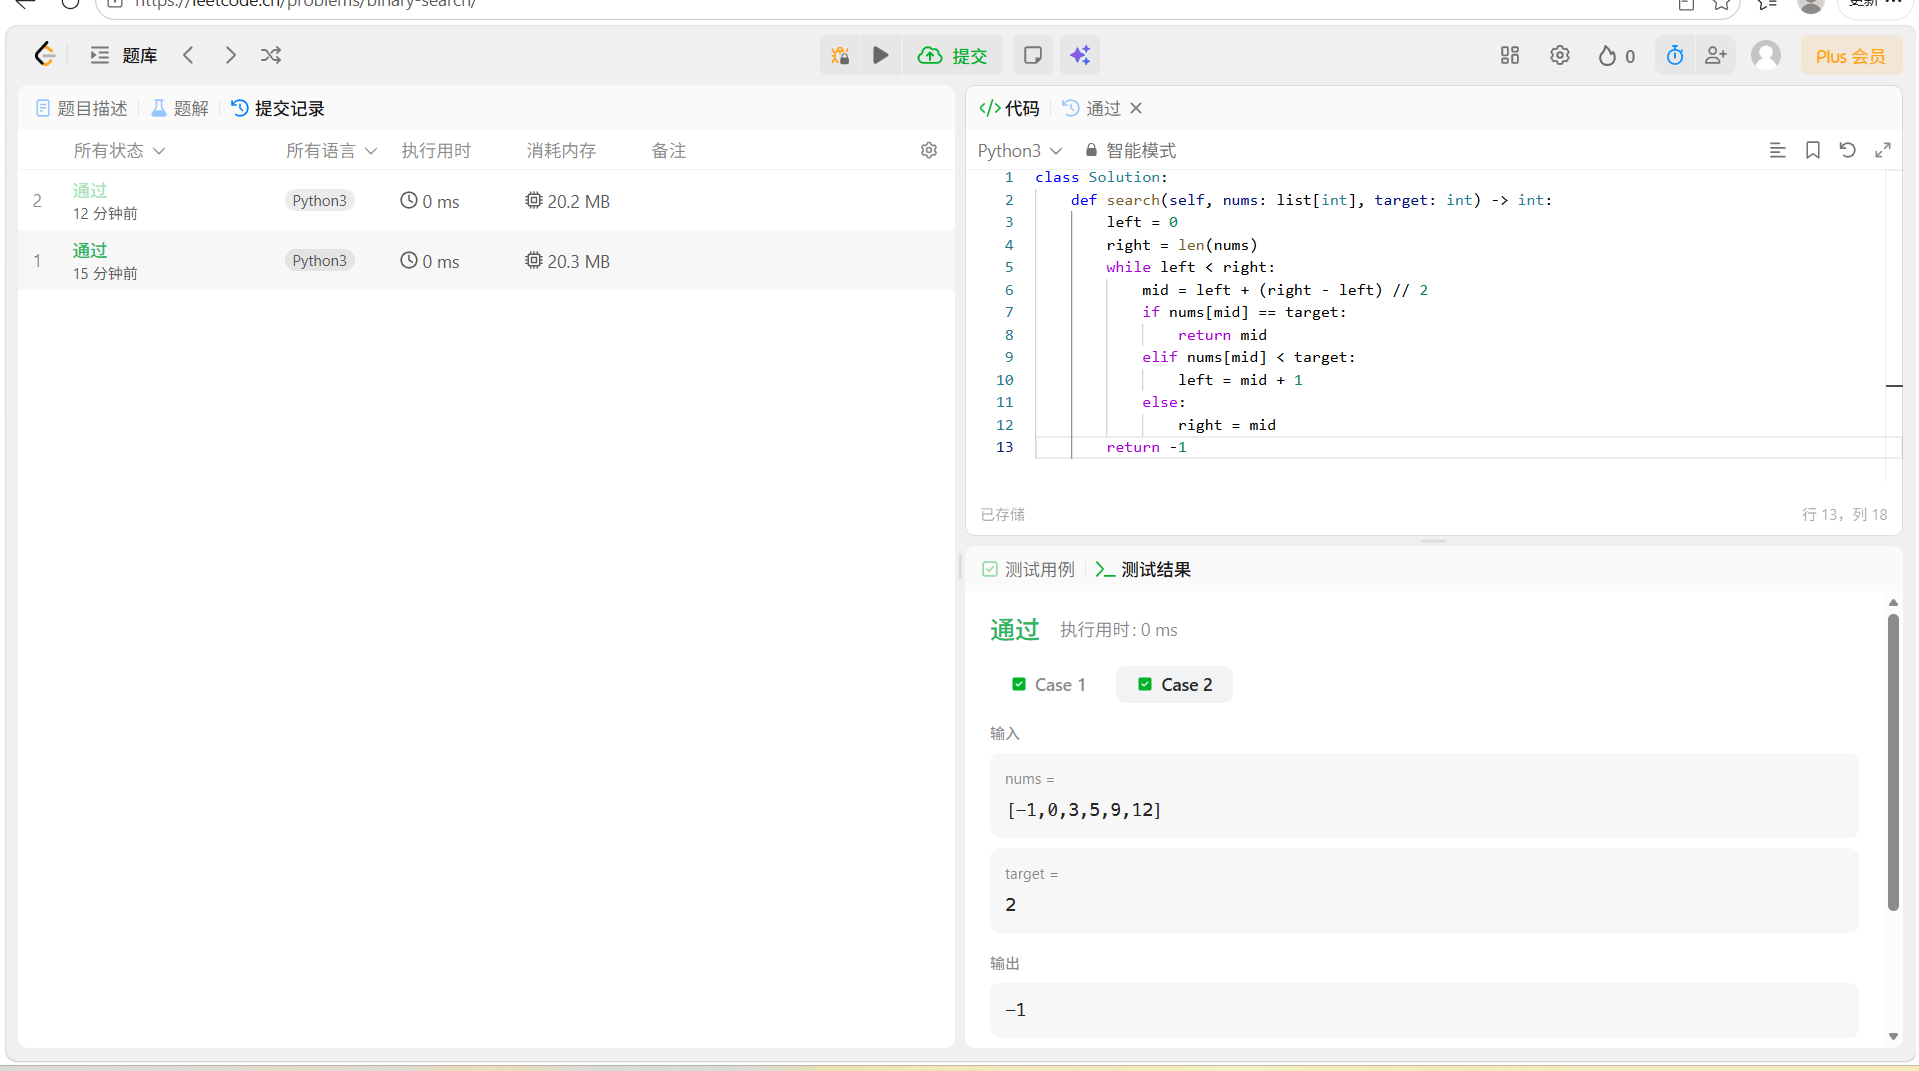The height and width of the screenshot is (1071, 1919).
Task: Click the 已存储 saved status text
Action: pyautogui.click(x=1002, y=514)
